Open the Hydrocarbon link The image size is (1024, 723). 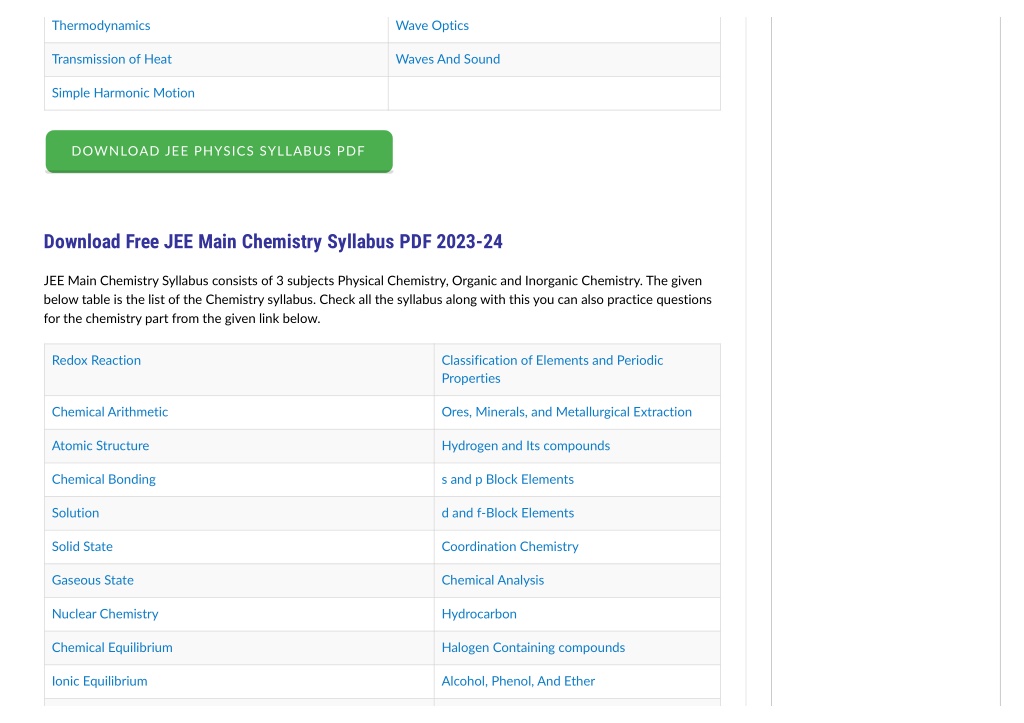pos(479,614)
